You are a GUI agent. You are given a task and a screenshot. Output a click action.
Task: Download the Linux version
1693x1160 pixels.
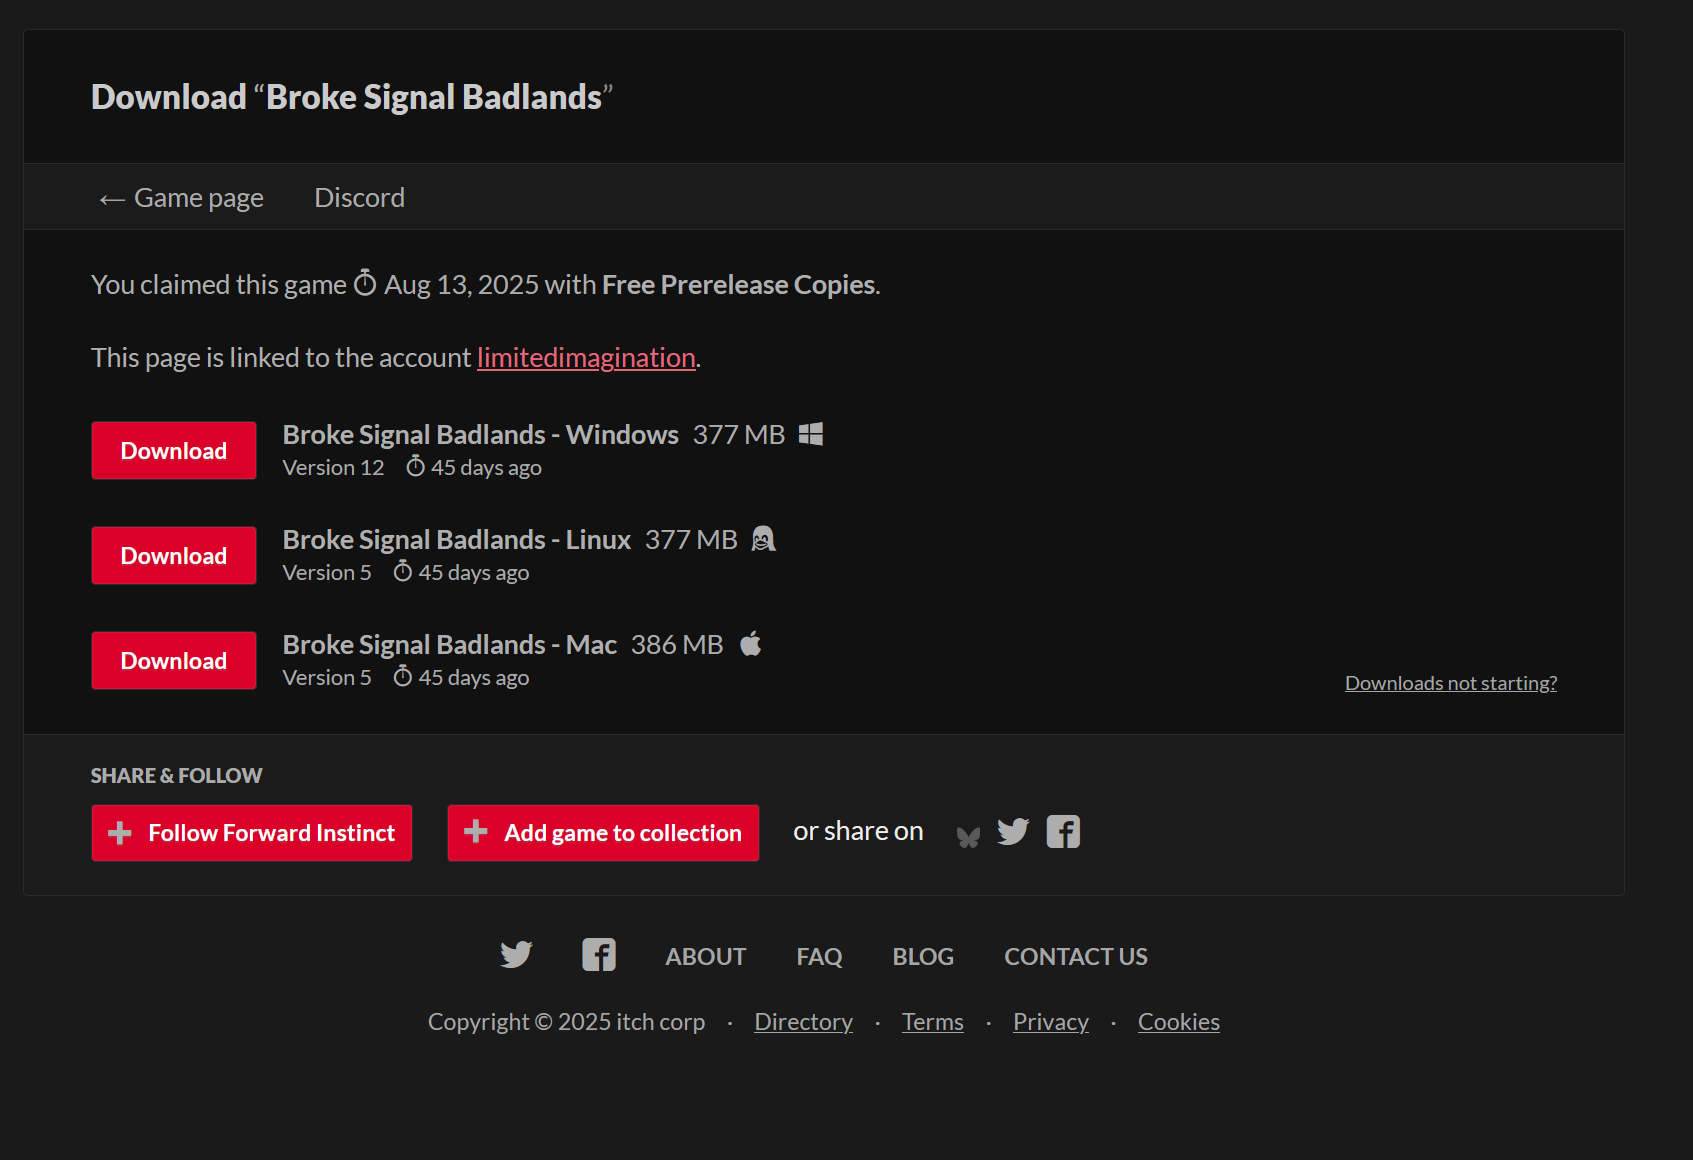point(174,556)
